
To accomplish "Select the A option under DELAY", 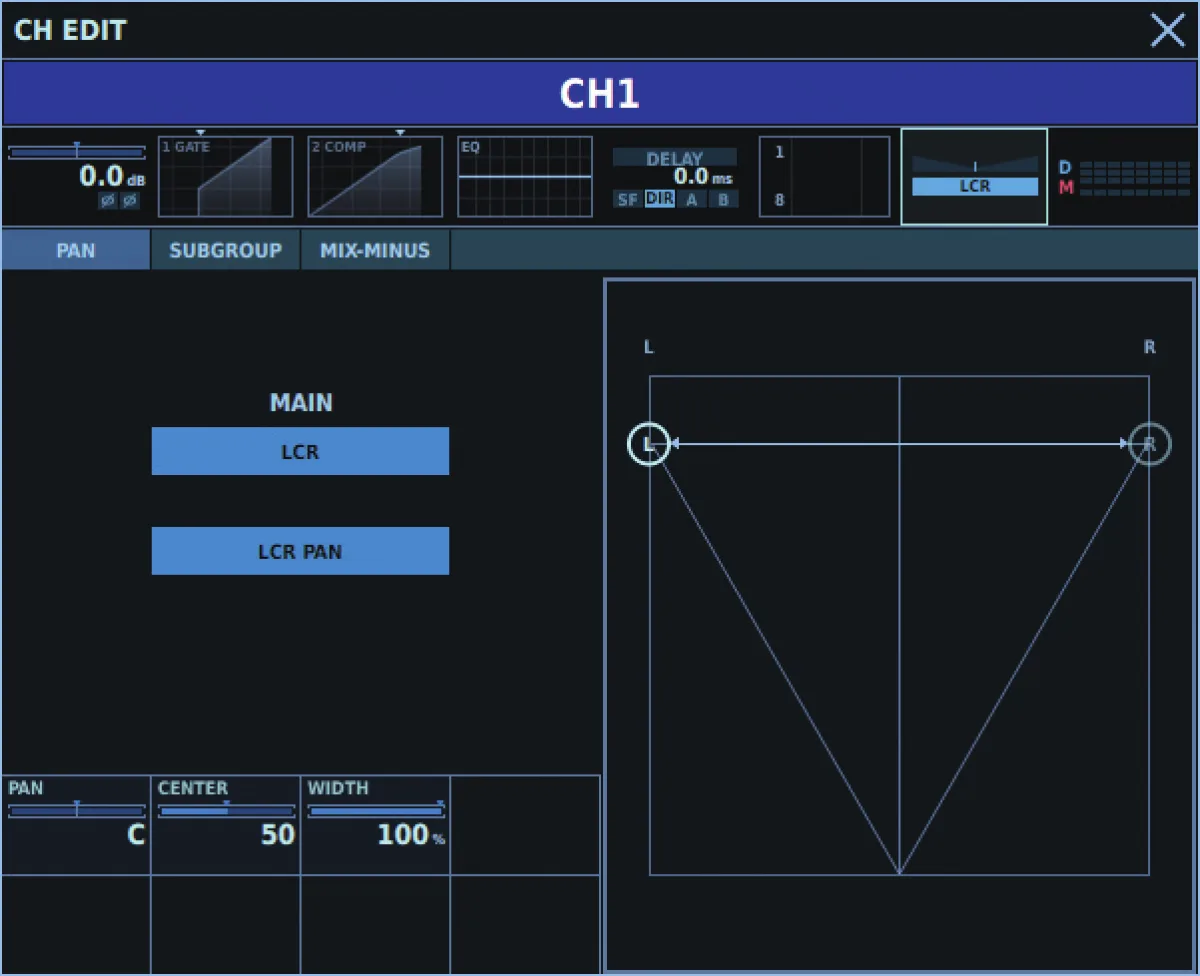I will click(691, 199).
